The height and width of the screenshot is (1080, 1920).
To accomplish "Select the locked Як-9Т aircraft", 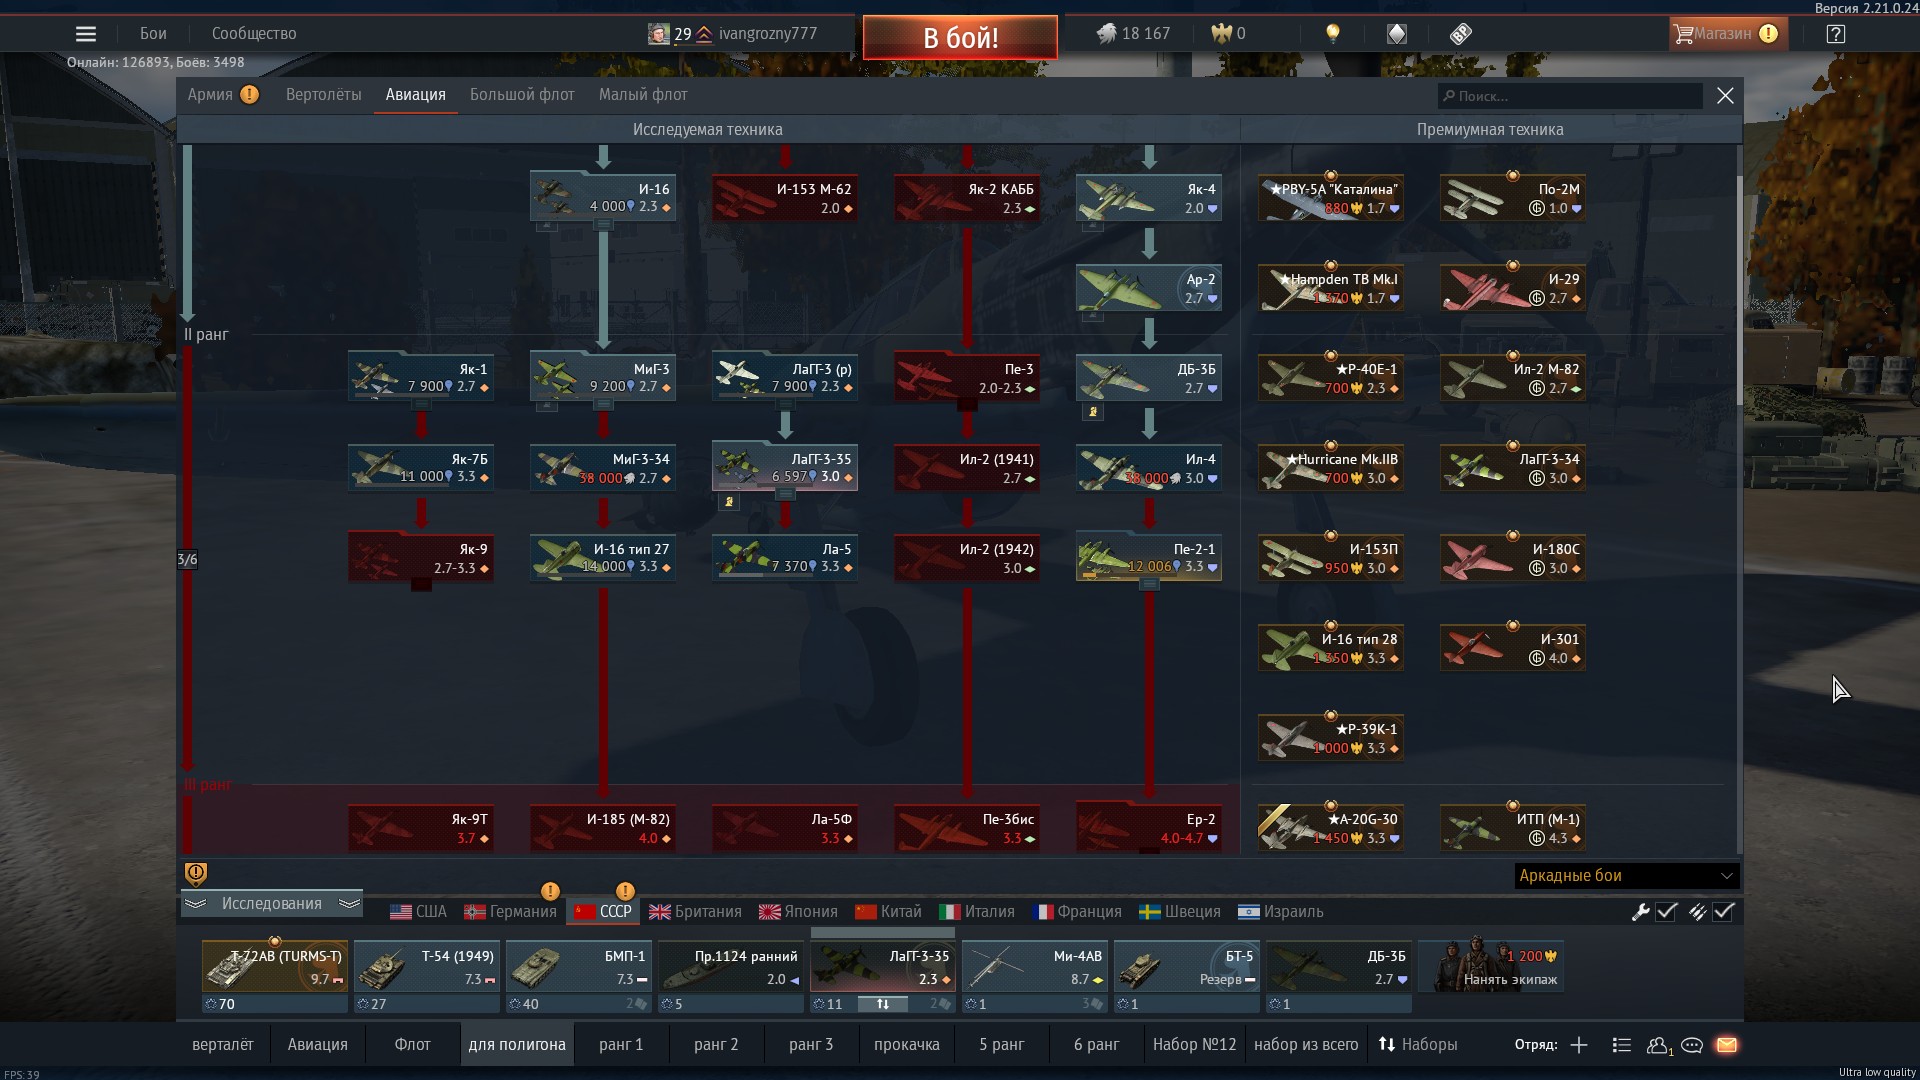I will pyautogui.click(x=421, y=827).
